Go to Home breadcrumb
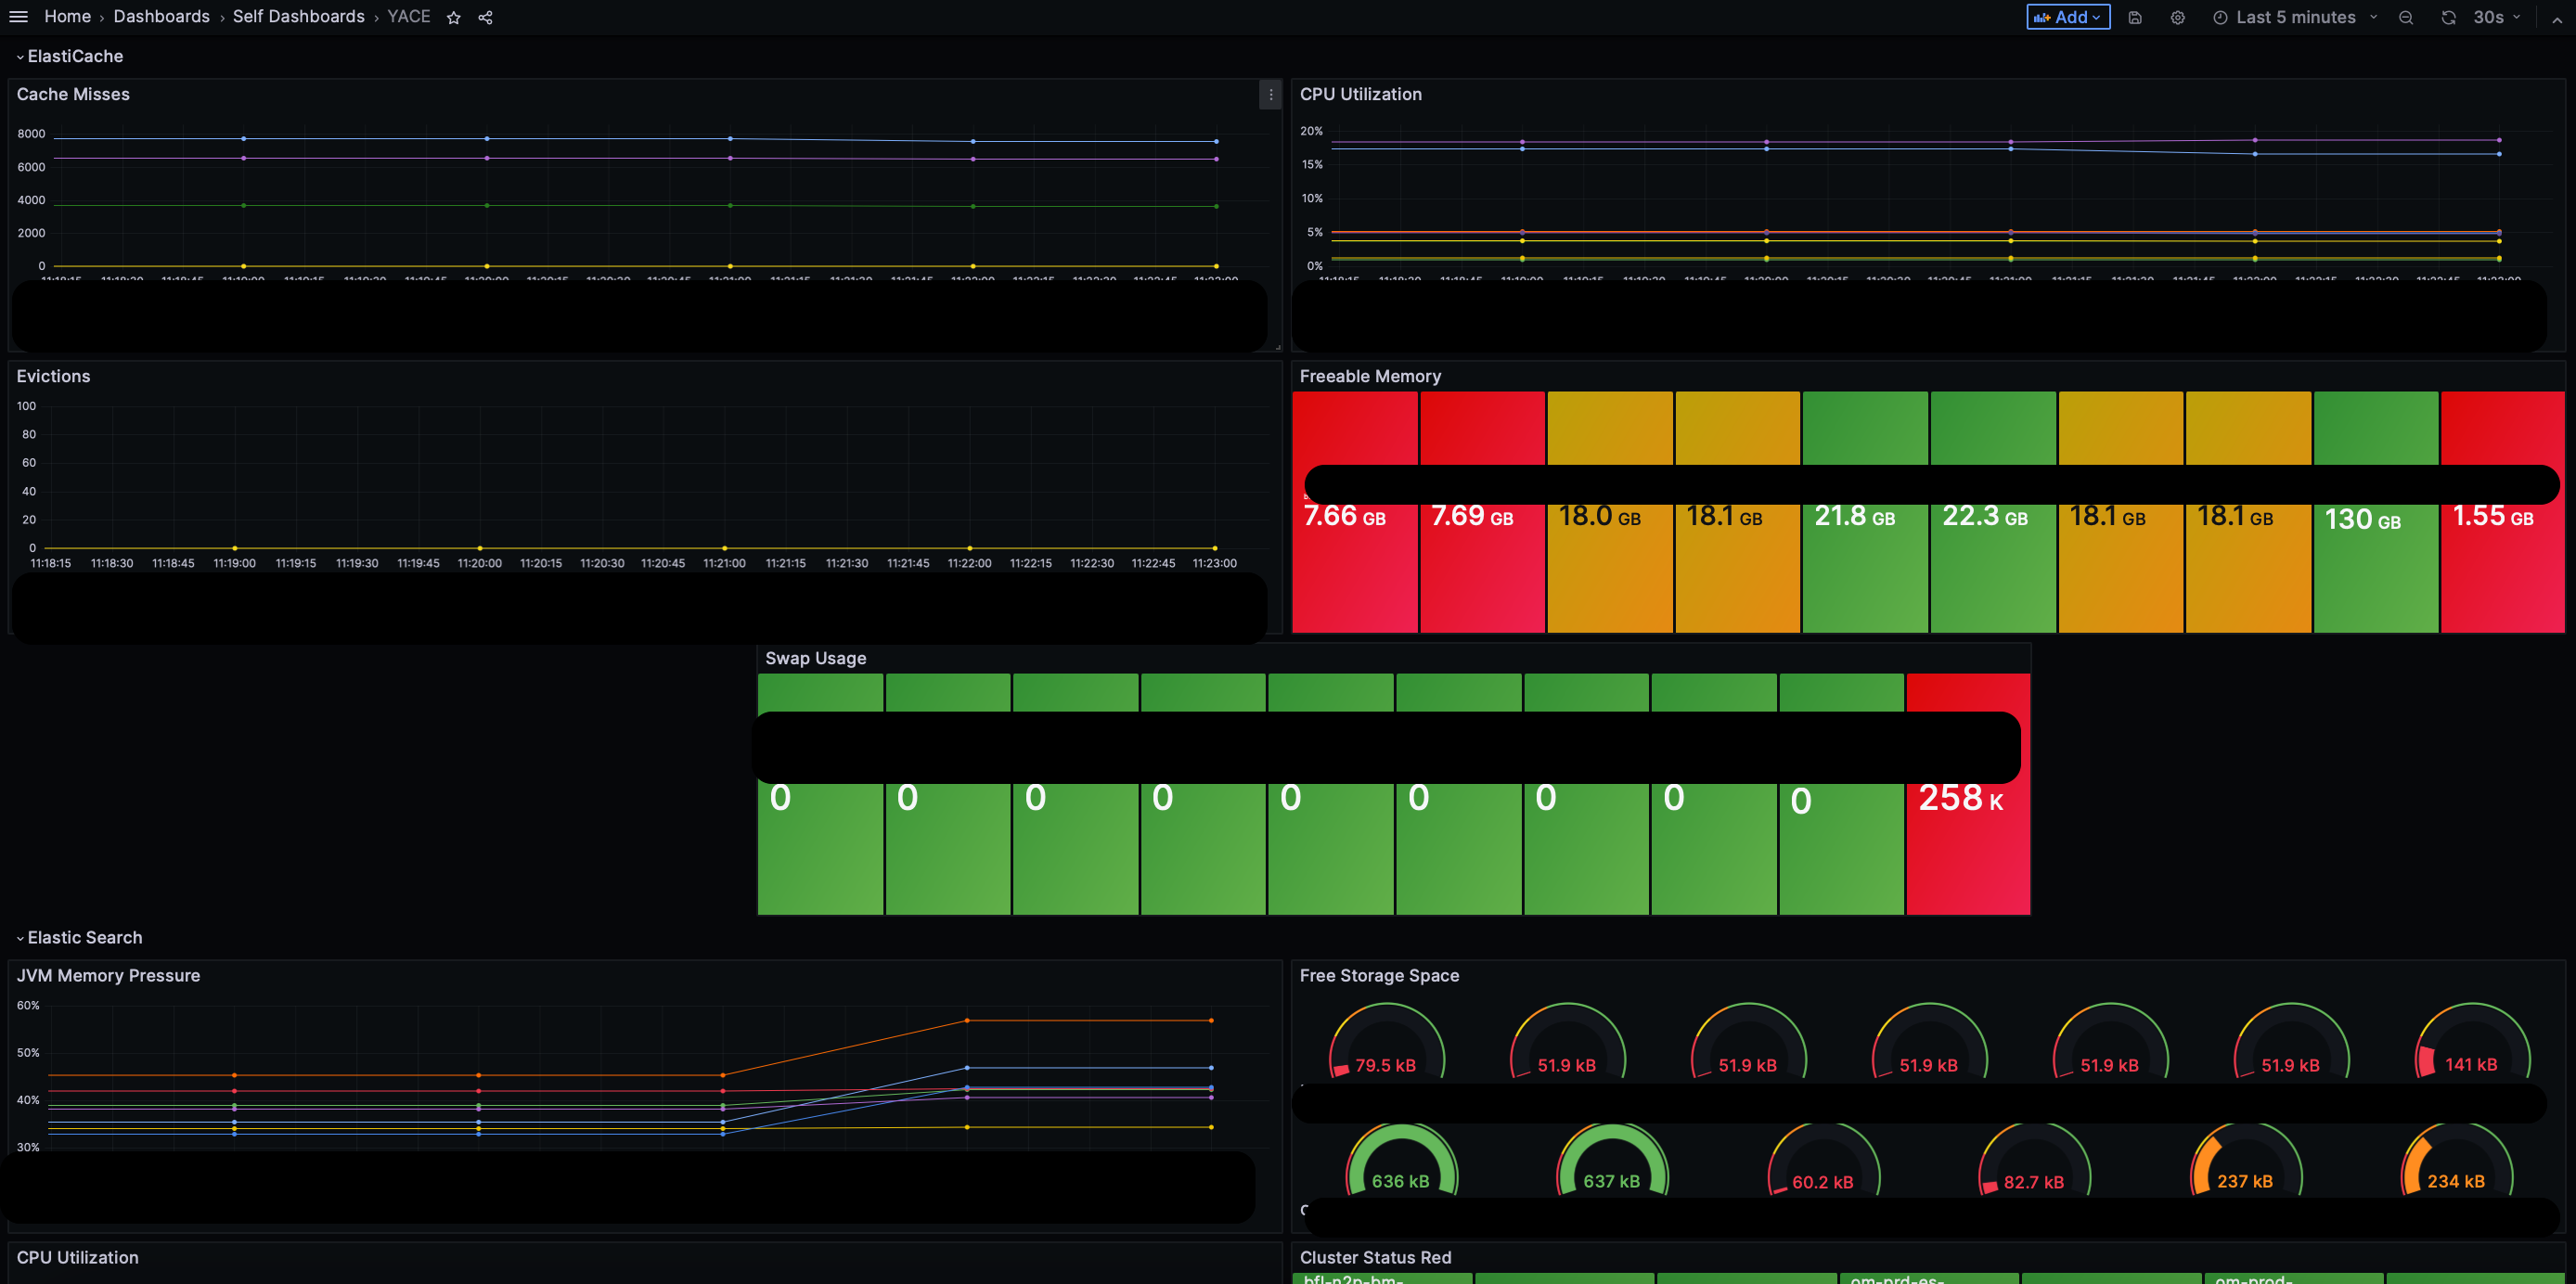 pos(67,17)
